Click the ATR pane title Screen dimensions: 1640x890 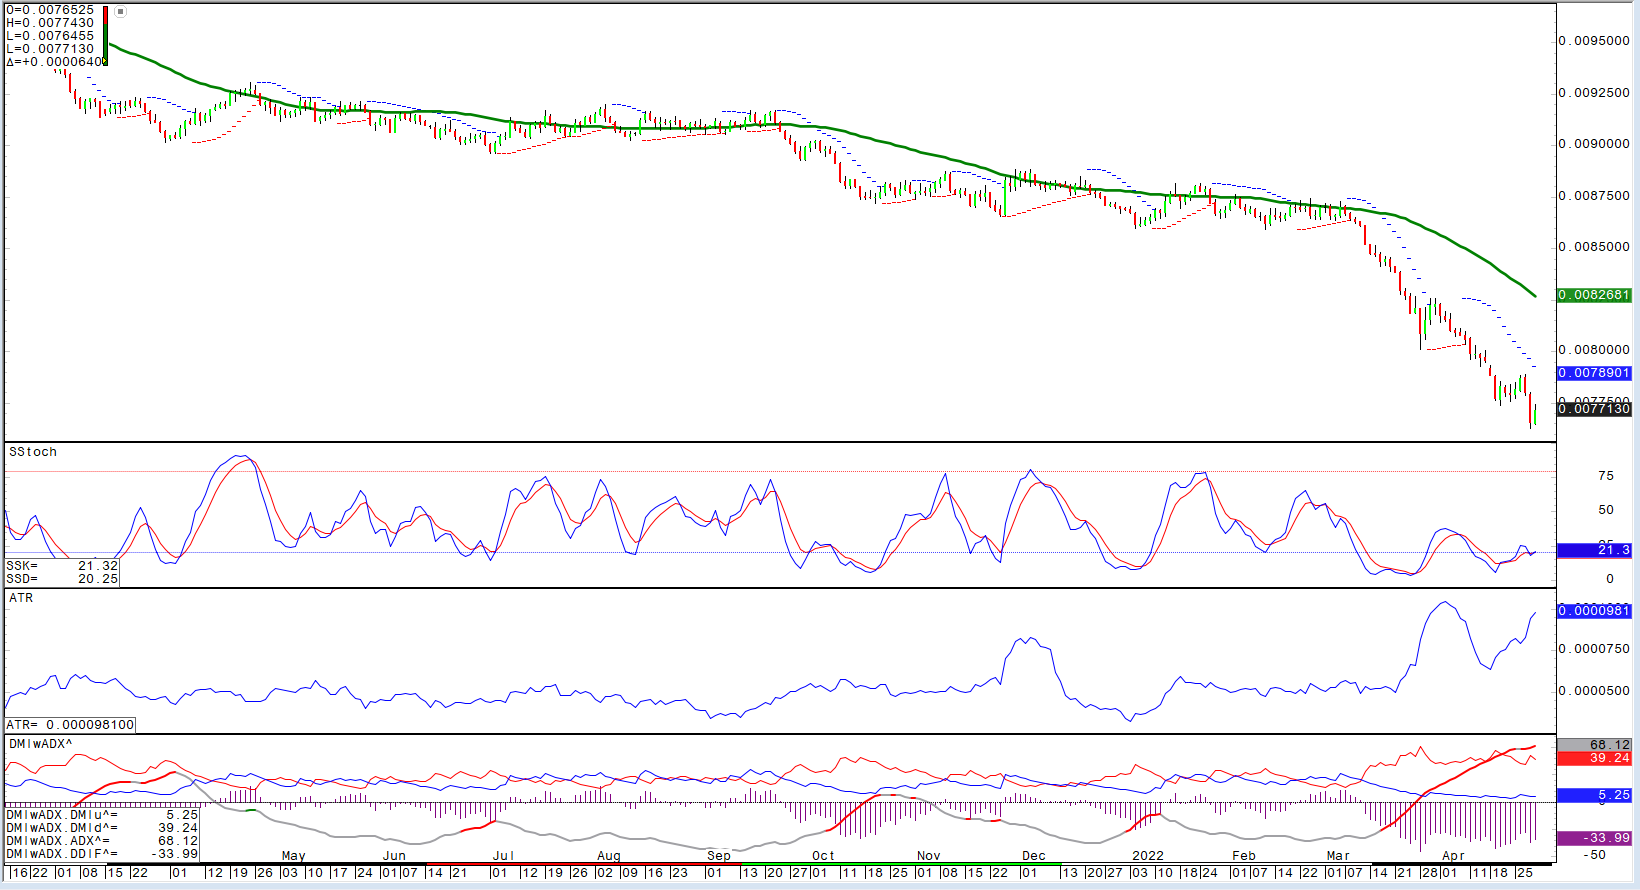[21, 598]
